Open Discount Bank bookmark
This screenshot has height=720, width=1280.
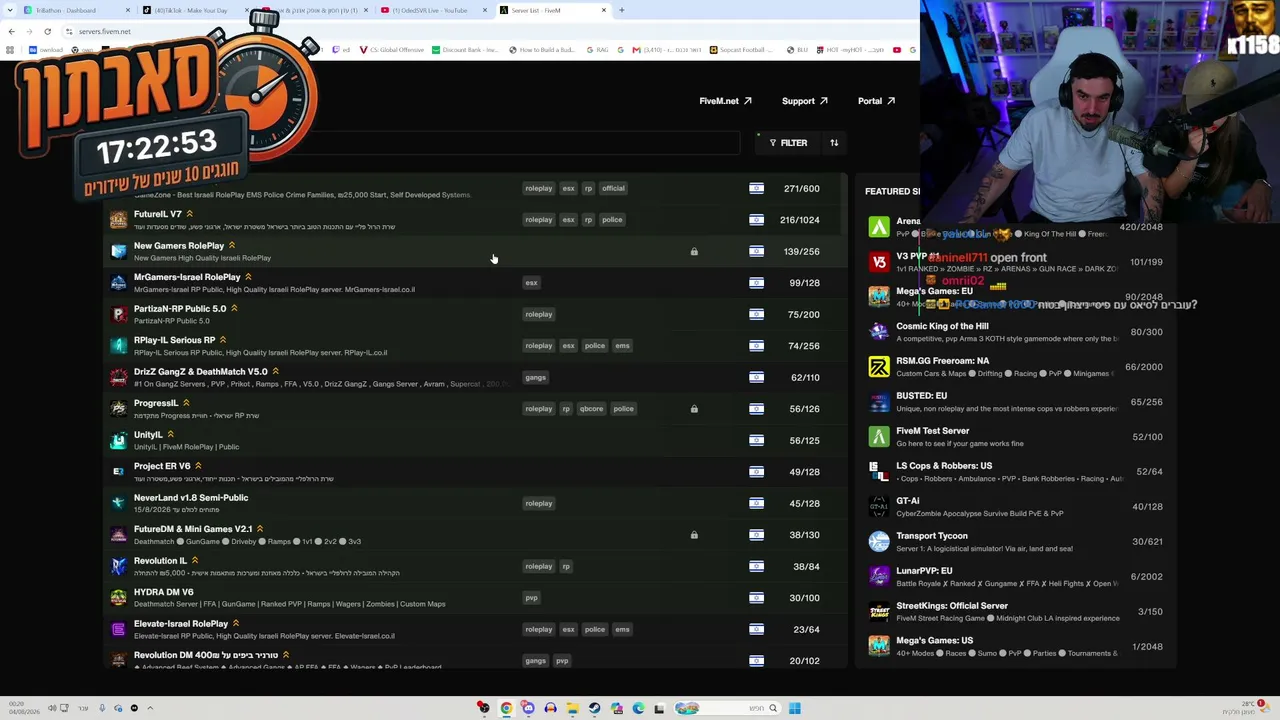pos(465,50)
